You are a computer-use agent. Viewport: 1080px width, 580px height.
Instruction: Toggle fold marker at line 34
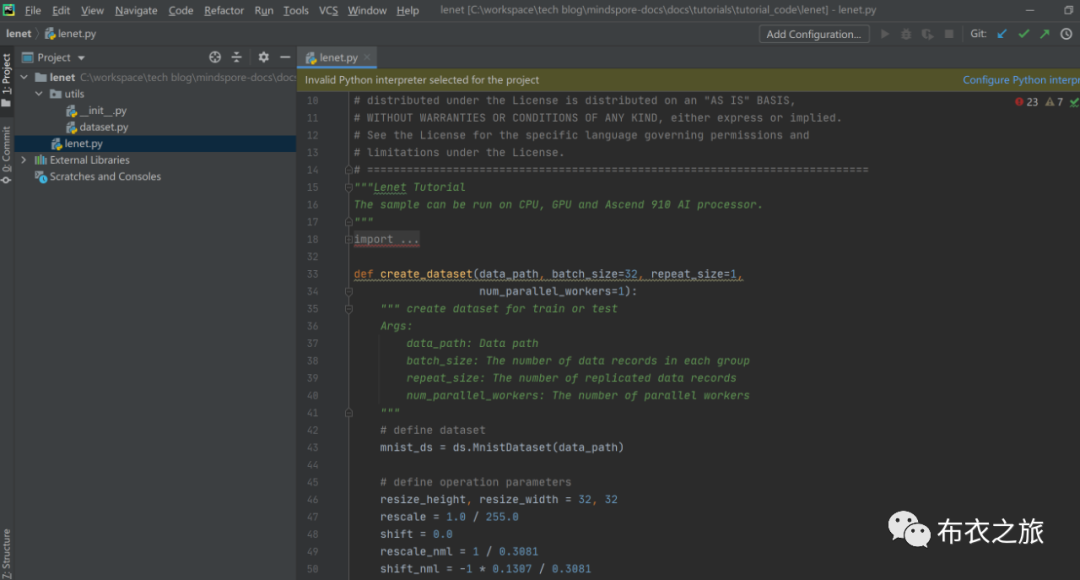tap(349, 291)
